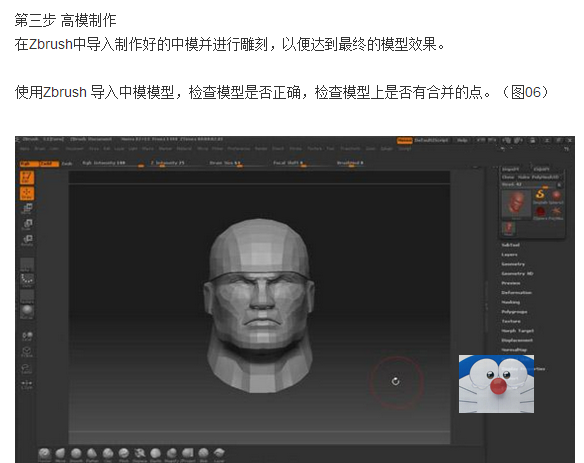The image size is (584, 463).
Task: Expand the Displacement sub-palette
Action: click(517, 340)
